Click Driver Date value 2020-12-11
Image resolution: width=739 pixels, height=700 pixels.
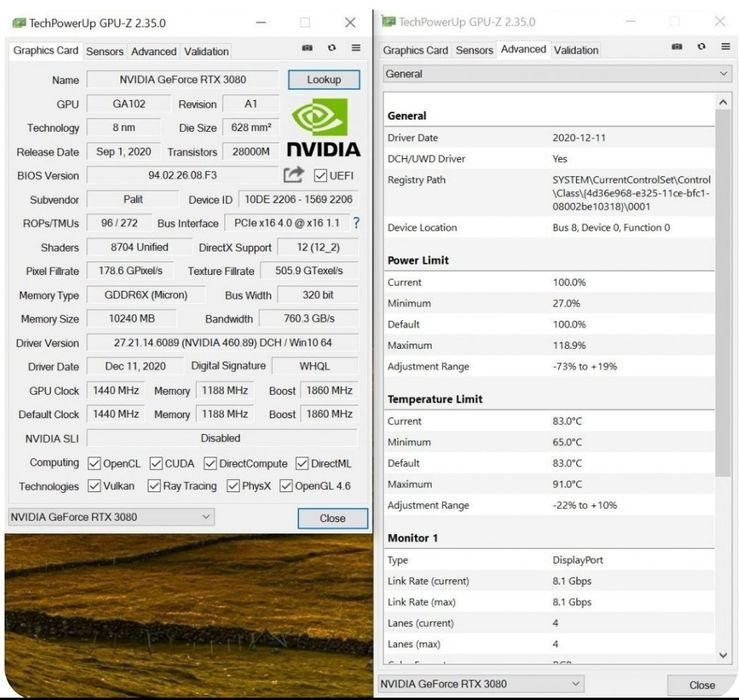pyautogui.click(x=579, y=138)
